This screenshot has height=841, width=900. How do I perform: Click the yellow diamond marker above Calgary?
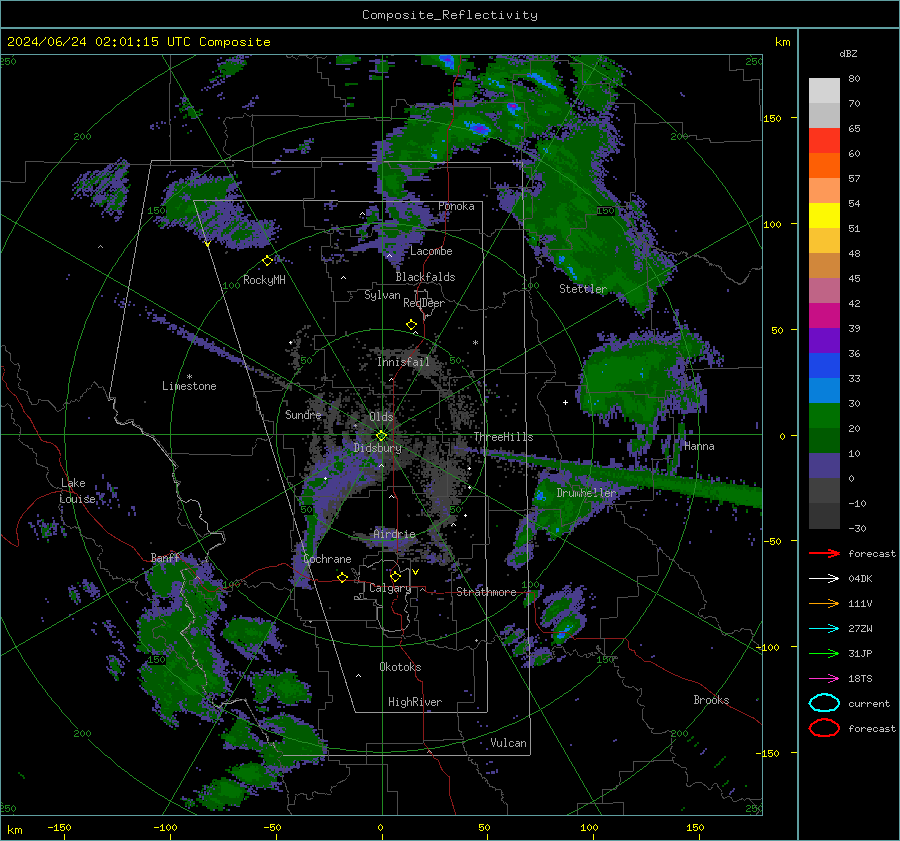click(x=395, y=576)
